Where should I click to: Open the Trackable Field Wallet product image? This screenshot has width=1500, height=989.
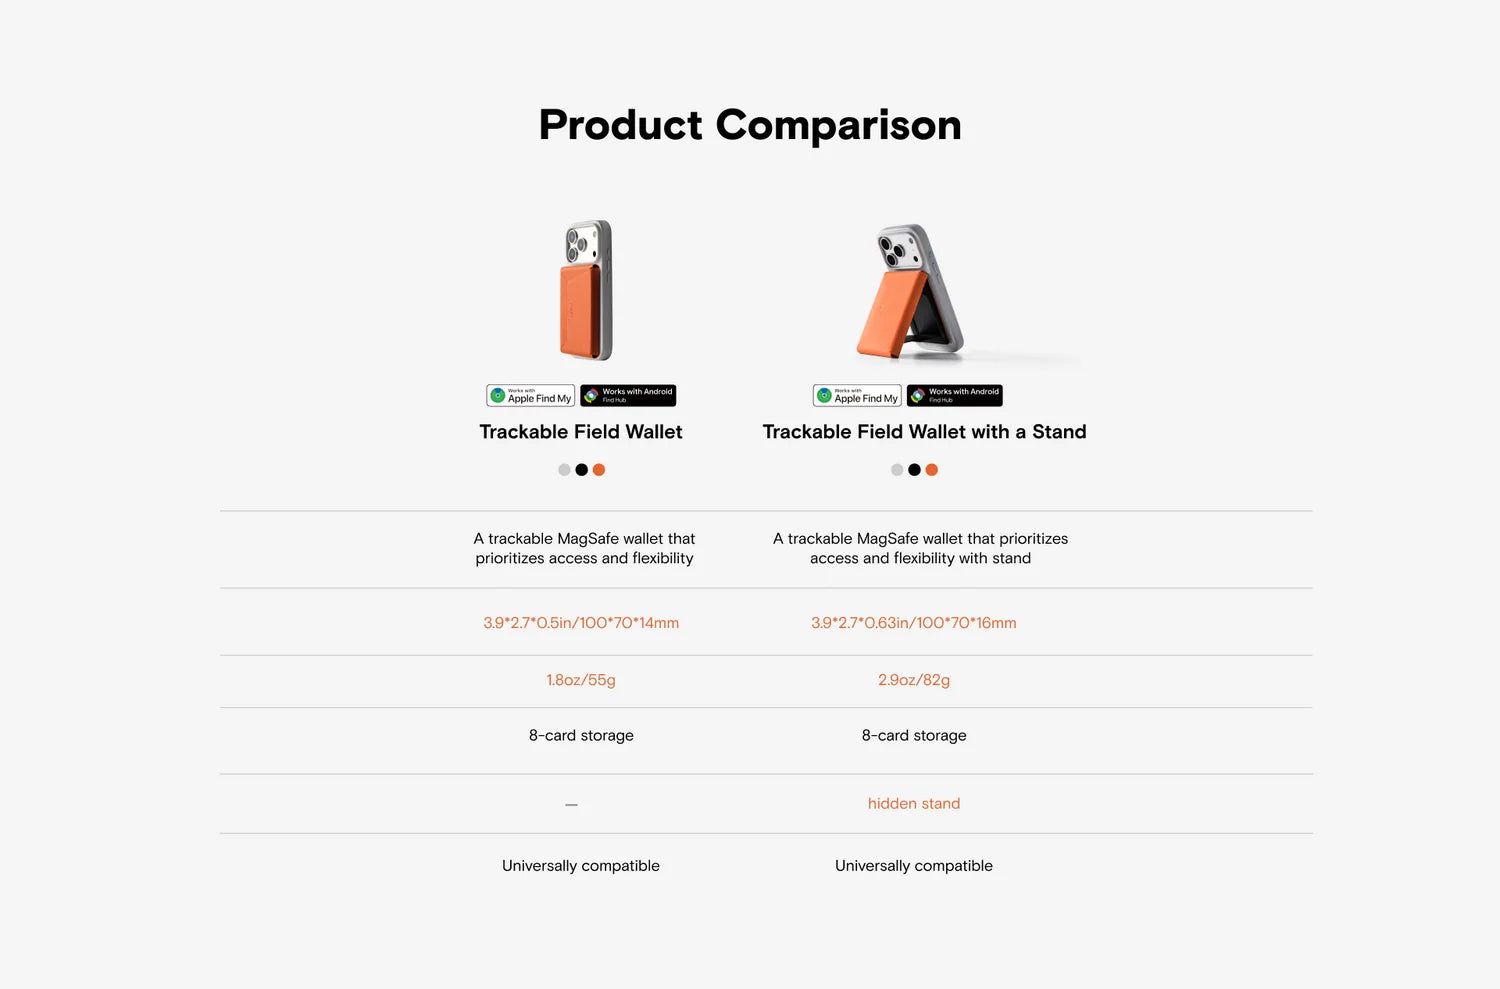tap(585, 290)
